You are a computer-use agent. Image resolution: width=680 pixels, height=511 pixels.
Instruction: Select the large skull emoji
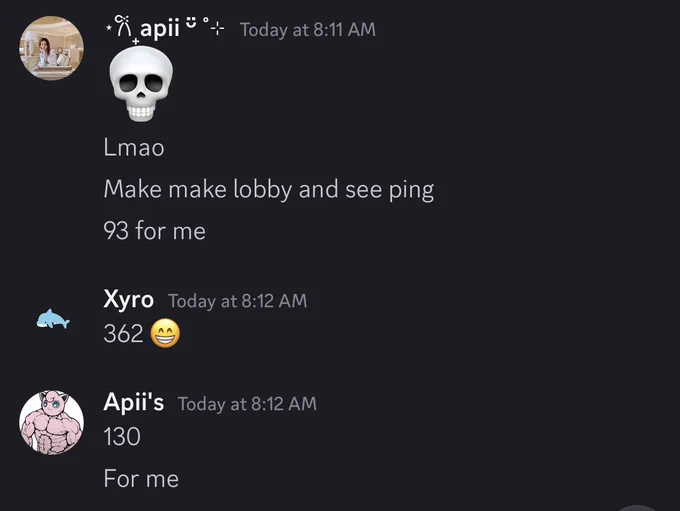(141, 84)
